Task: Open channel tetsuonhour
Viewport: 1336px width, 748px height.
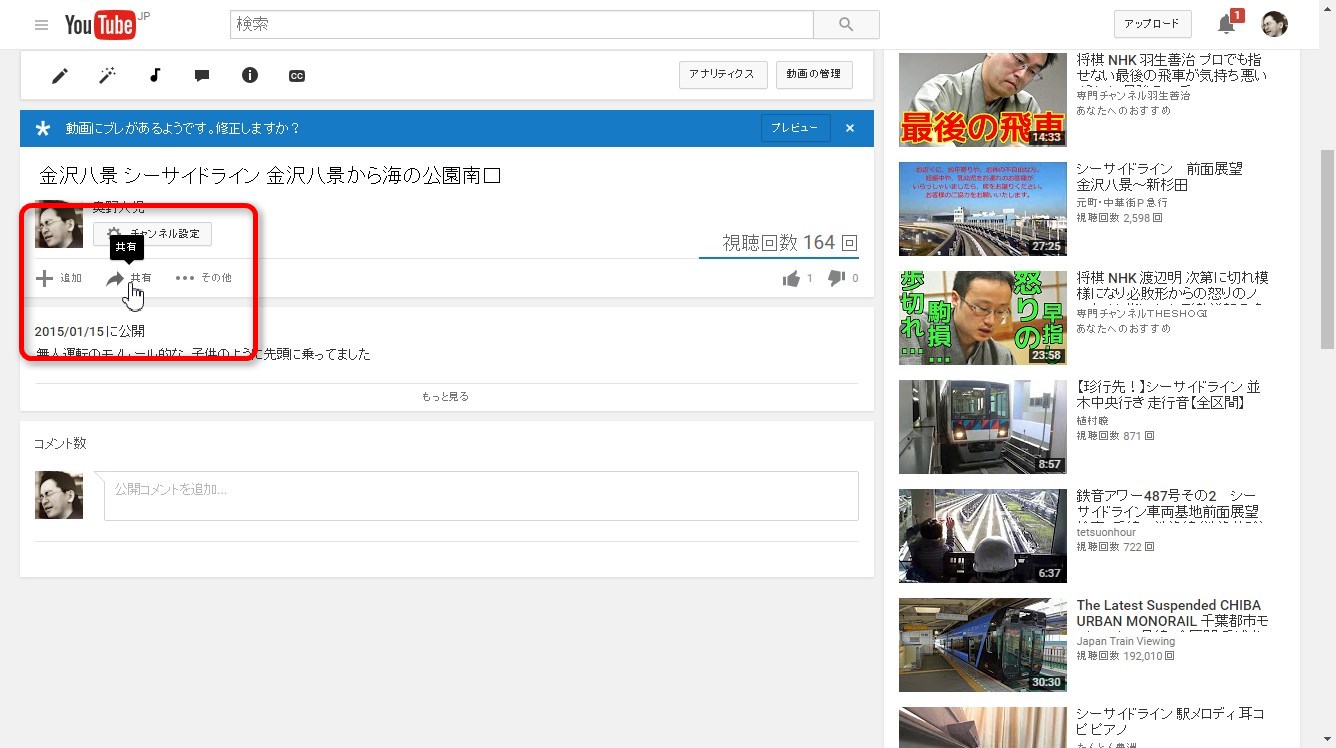Action: tap(1106, 532)
